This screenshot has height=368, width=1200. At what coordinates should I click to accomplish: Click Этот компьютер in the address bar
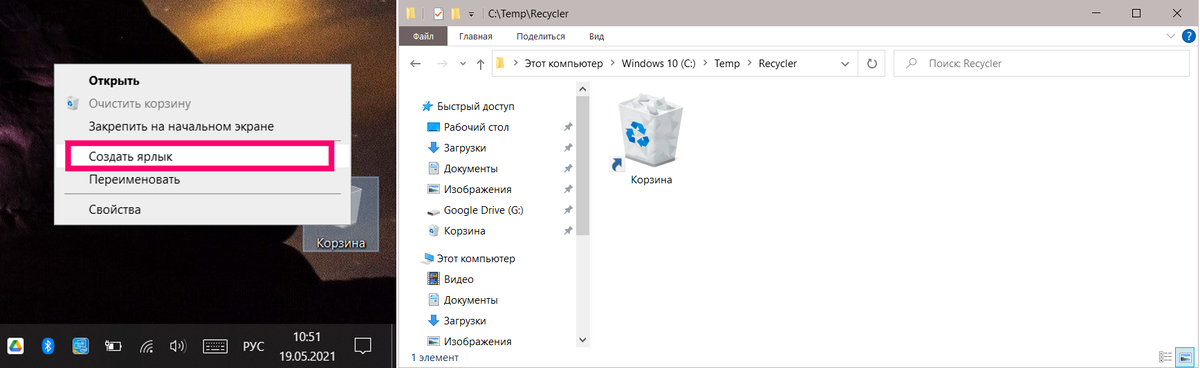point(565,63)
